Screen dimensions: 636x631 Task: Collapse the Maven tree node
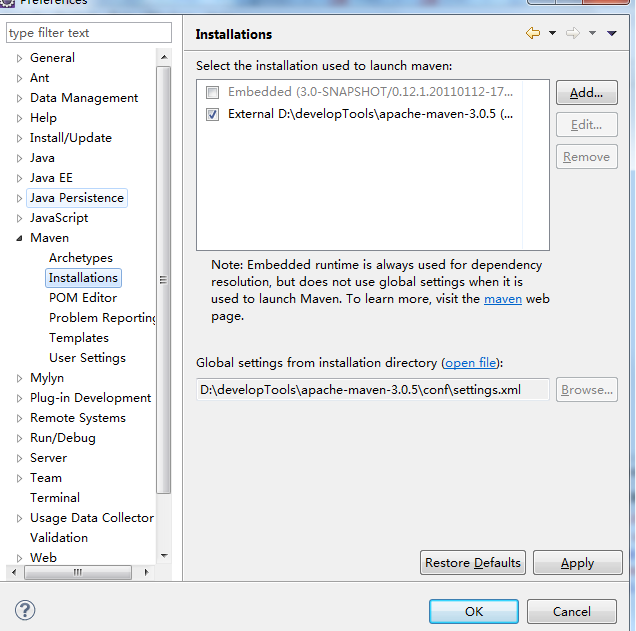[x=19, y=238]
